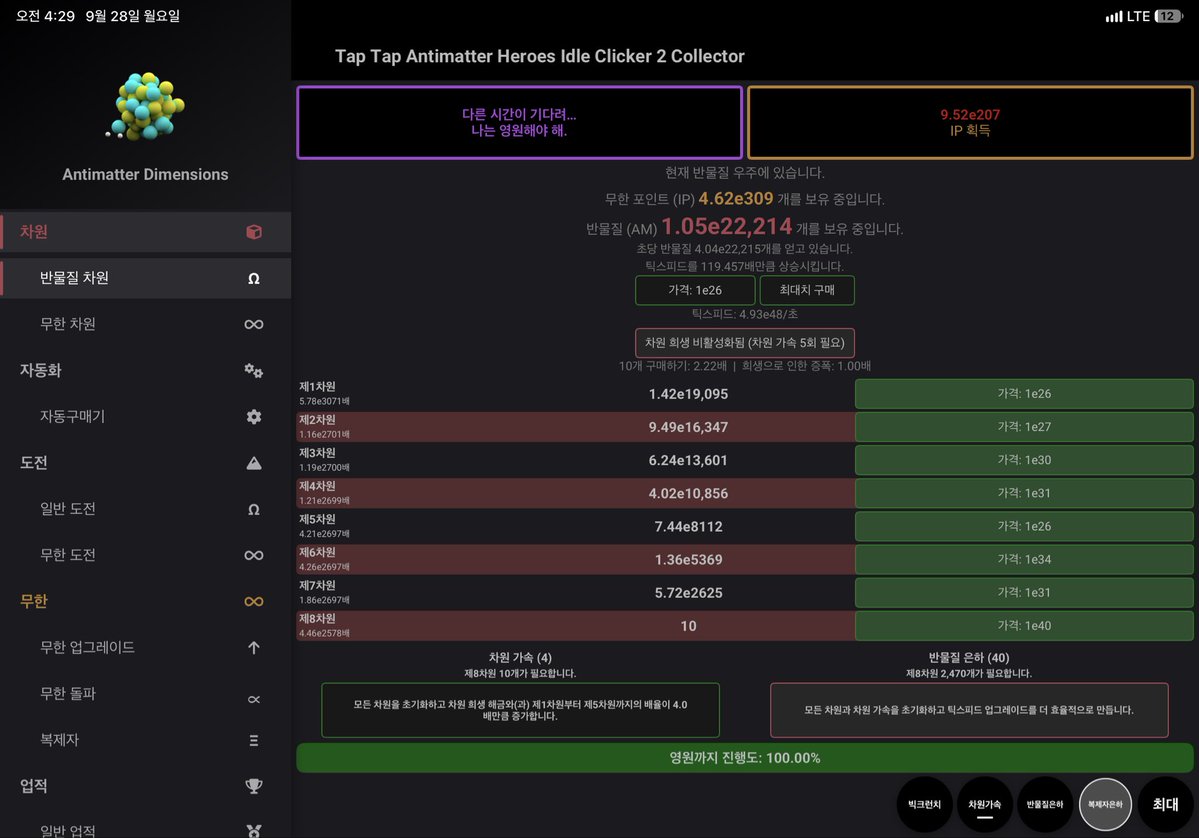
Task: Buy 제5차원 for 가격 1e26
Action: pyautogui.click(x=1024, y=526)
